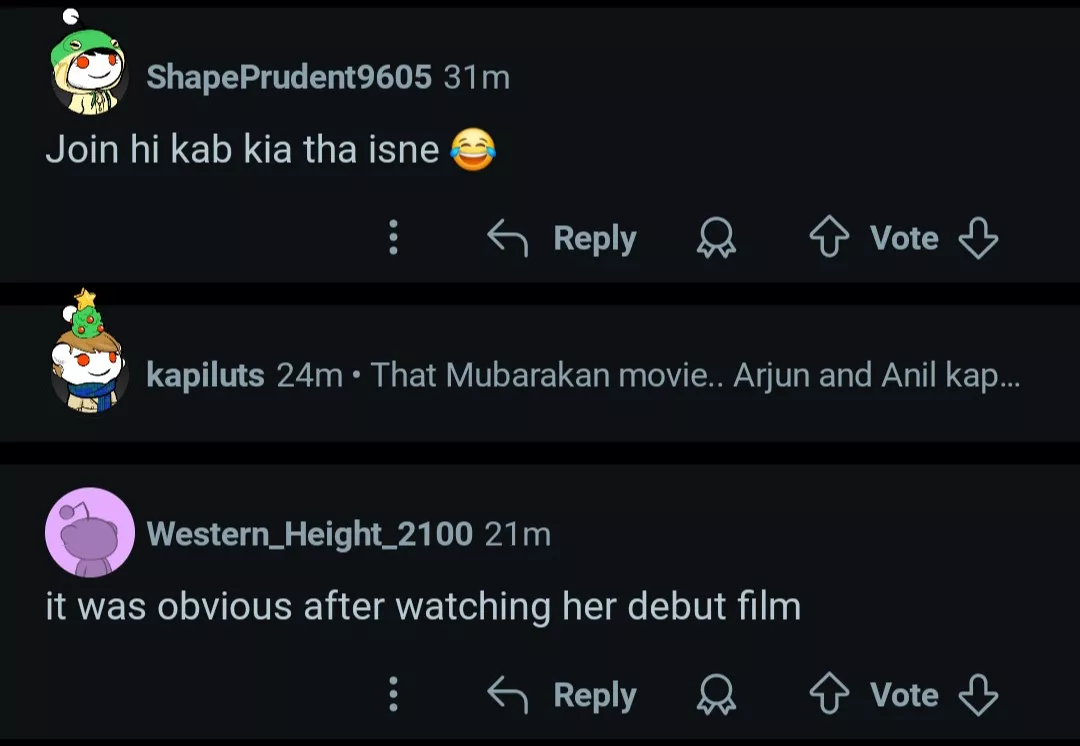Screen dimensions: 1080x746
Task: Click the Vote label on Western_Height_2100's comment
Action: coord(904,694)
